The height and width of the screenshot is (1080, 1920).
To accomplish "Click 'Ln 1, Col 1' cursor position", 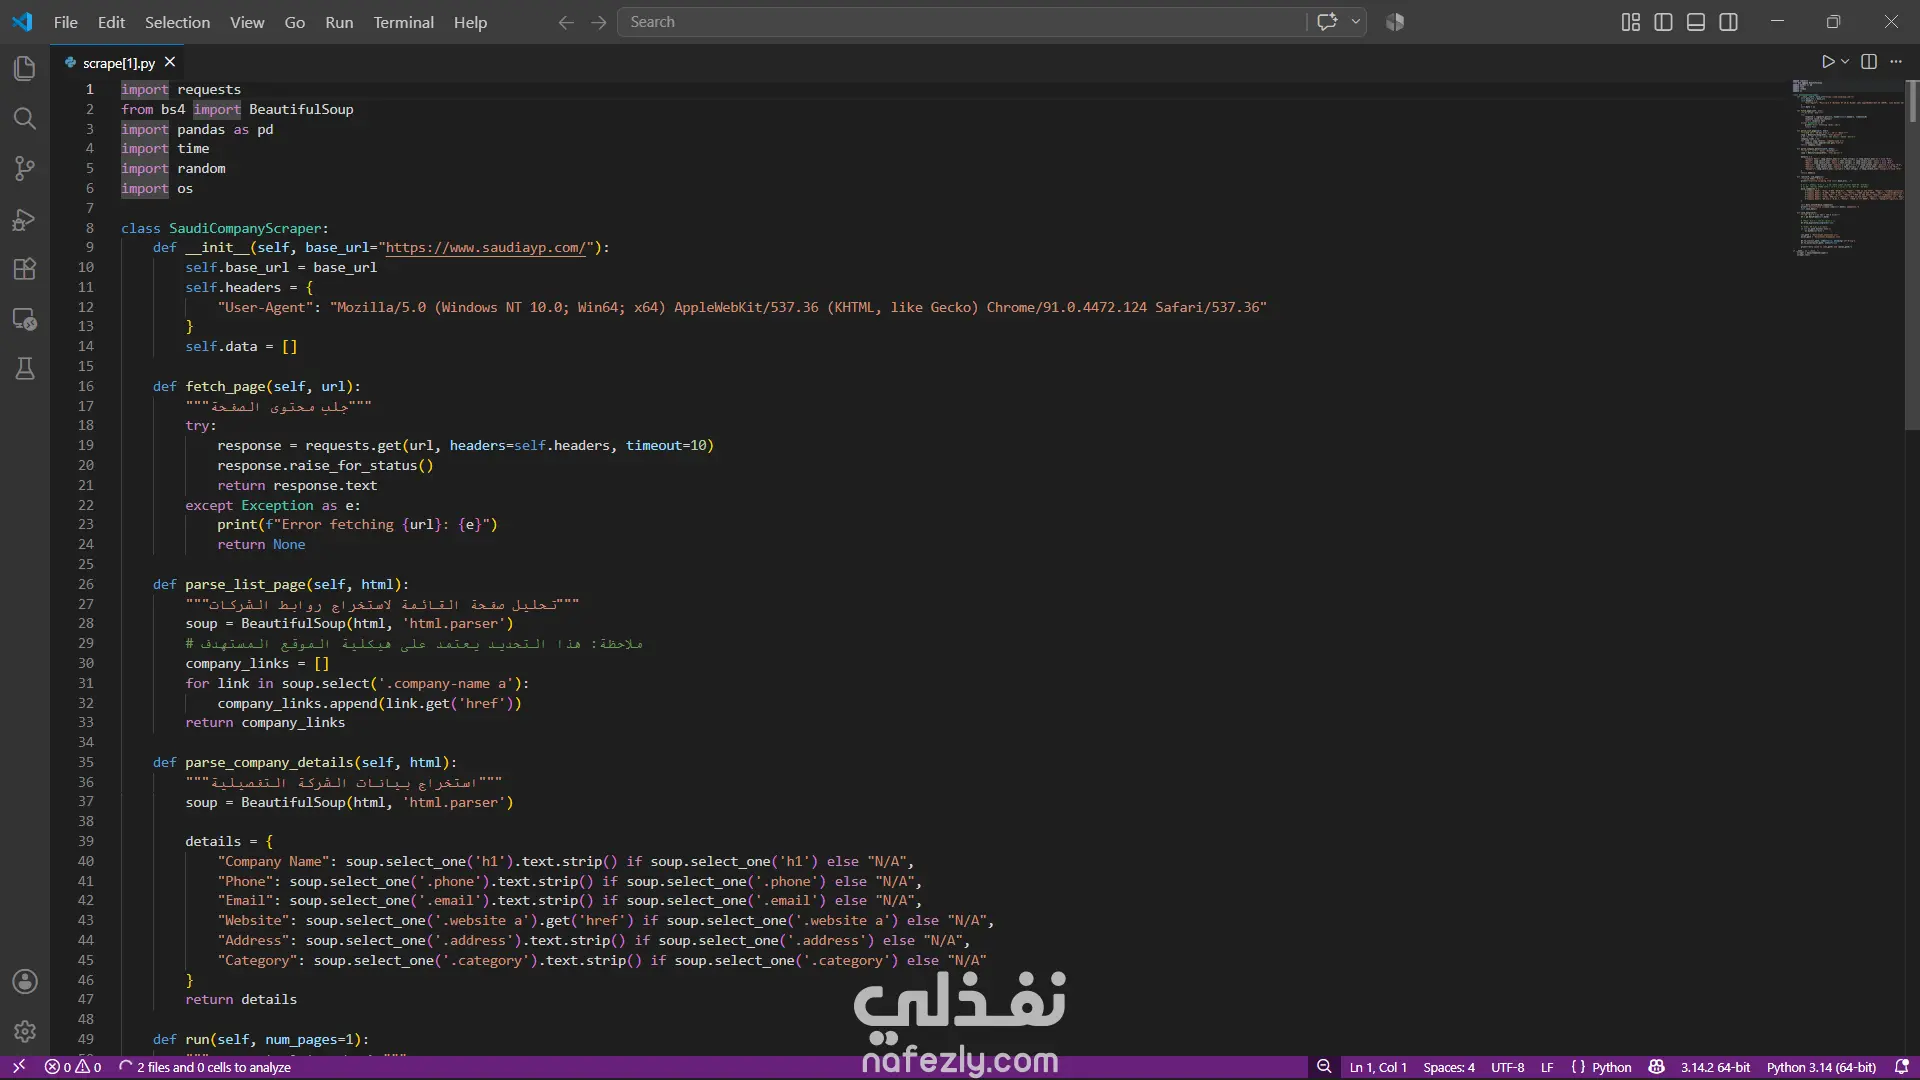I will pos(1378,1067).
